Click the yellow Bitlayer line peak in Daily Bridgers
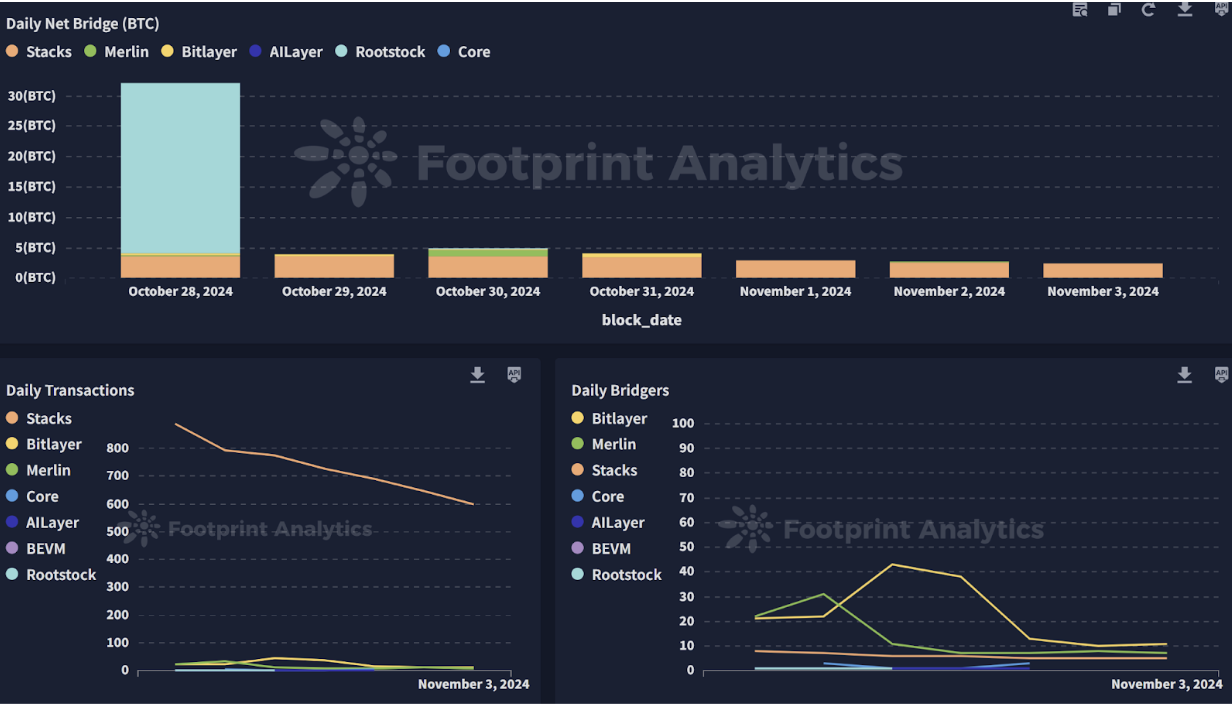Screen dimensions: 1232x704 click(x=890, y=564)
